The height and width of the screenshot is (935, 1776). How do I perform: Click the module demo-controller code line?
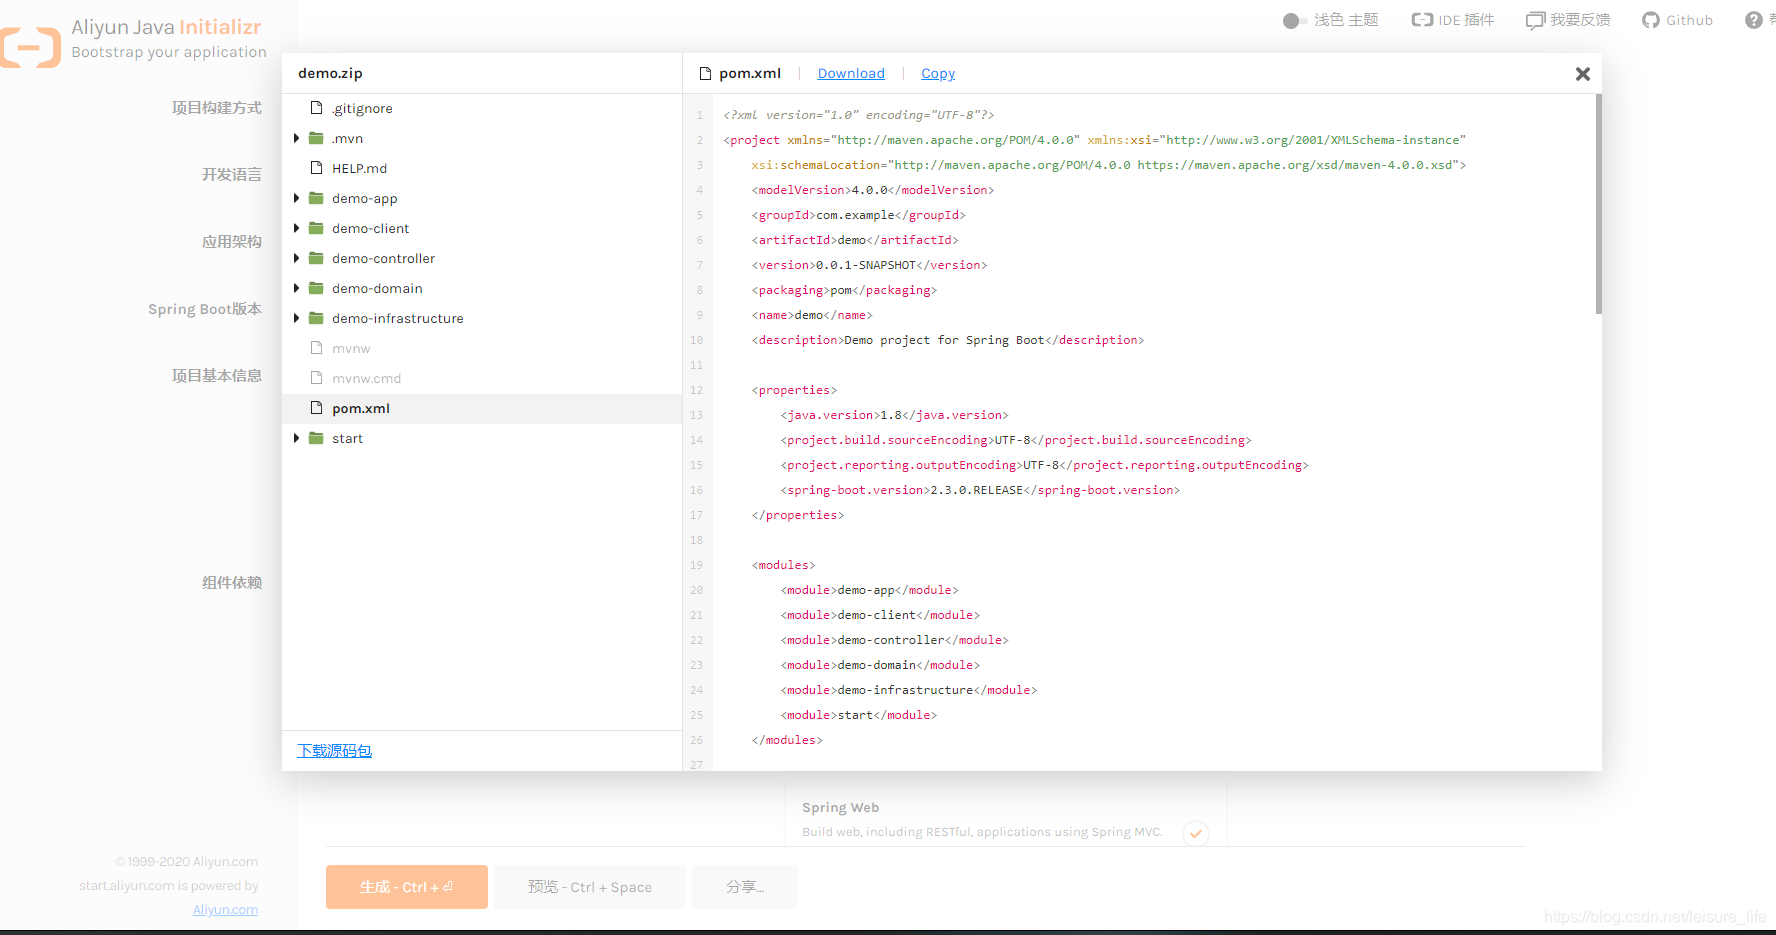[894, 640]
